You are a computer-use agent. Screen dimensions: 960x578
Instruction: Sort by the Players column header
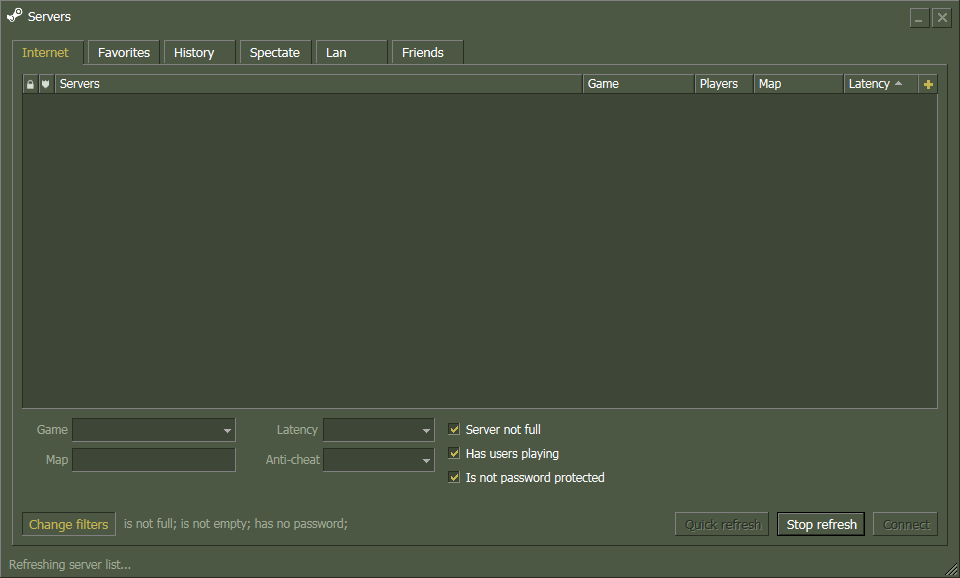(724, 84)
